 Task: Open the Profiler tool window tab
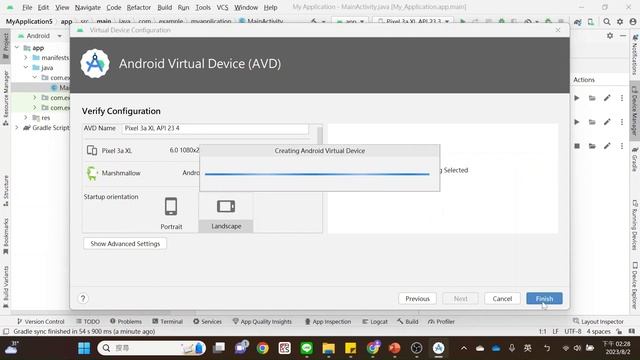(x=441, y=322)
